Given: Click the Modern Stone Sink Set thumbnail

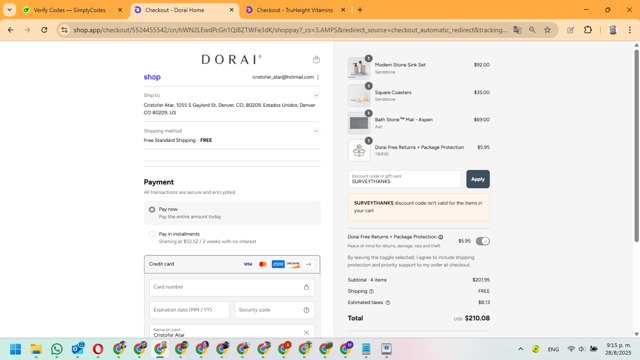Looking at the screenshot, I should click(359, 67).
